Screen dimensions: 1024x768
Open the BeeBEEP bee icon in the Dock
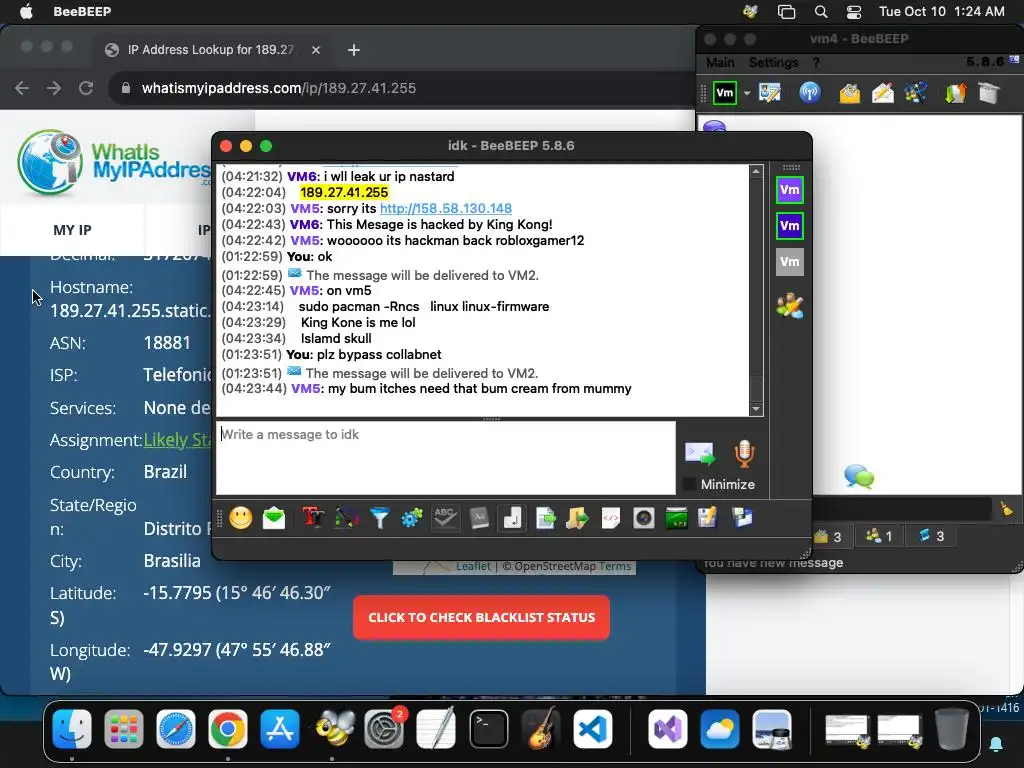click(x=334, y=728)
